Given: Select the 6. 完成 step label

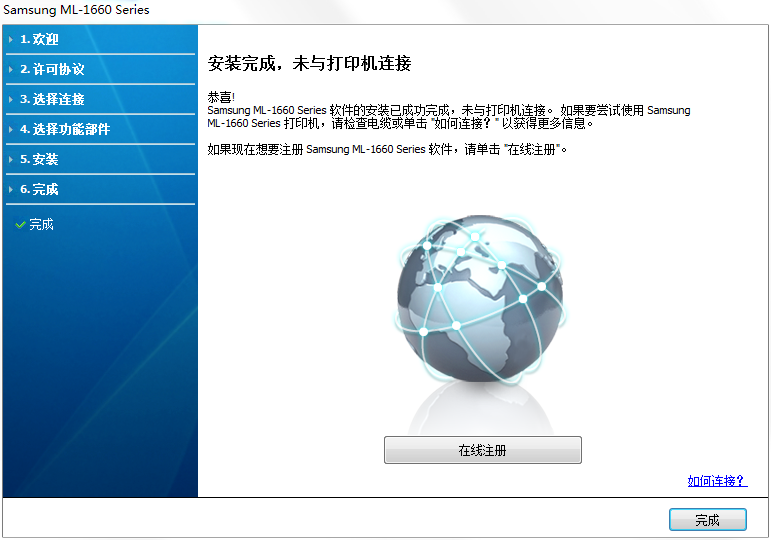Looking at the screenshot, I should [x=39, y=190].
